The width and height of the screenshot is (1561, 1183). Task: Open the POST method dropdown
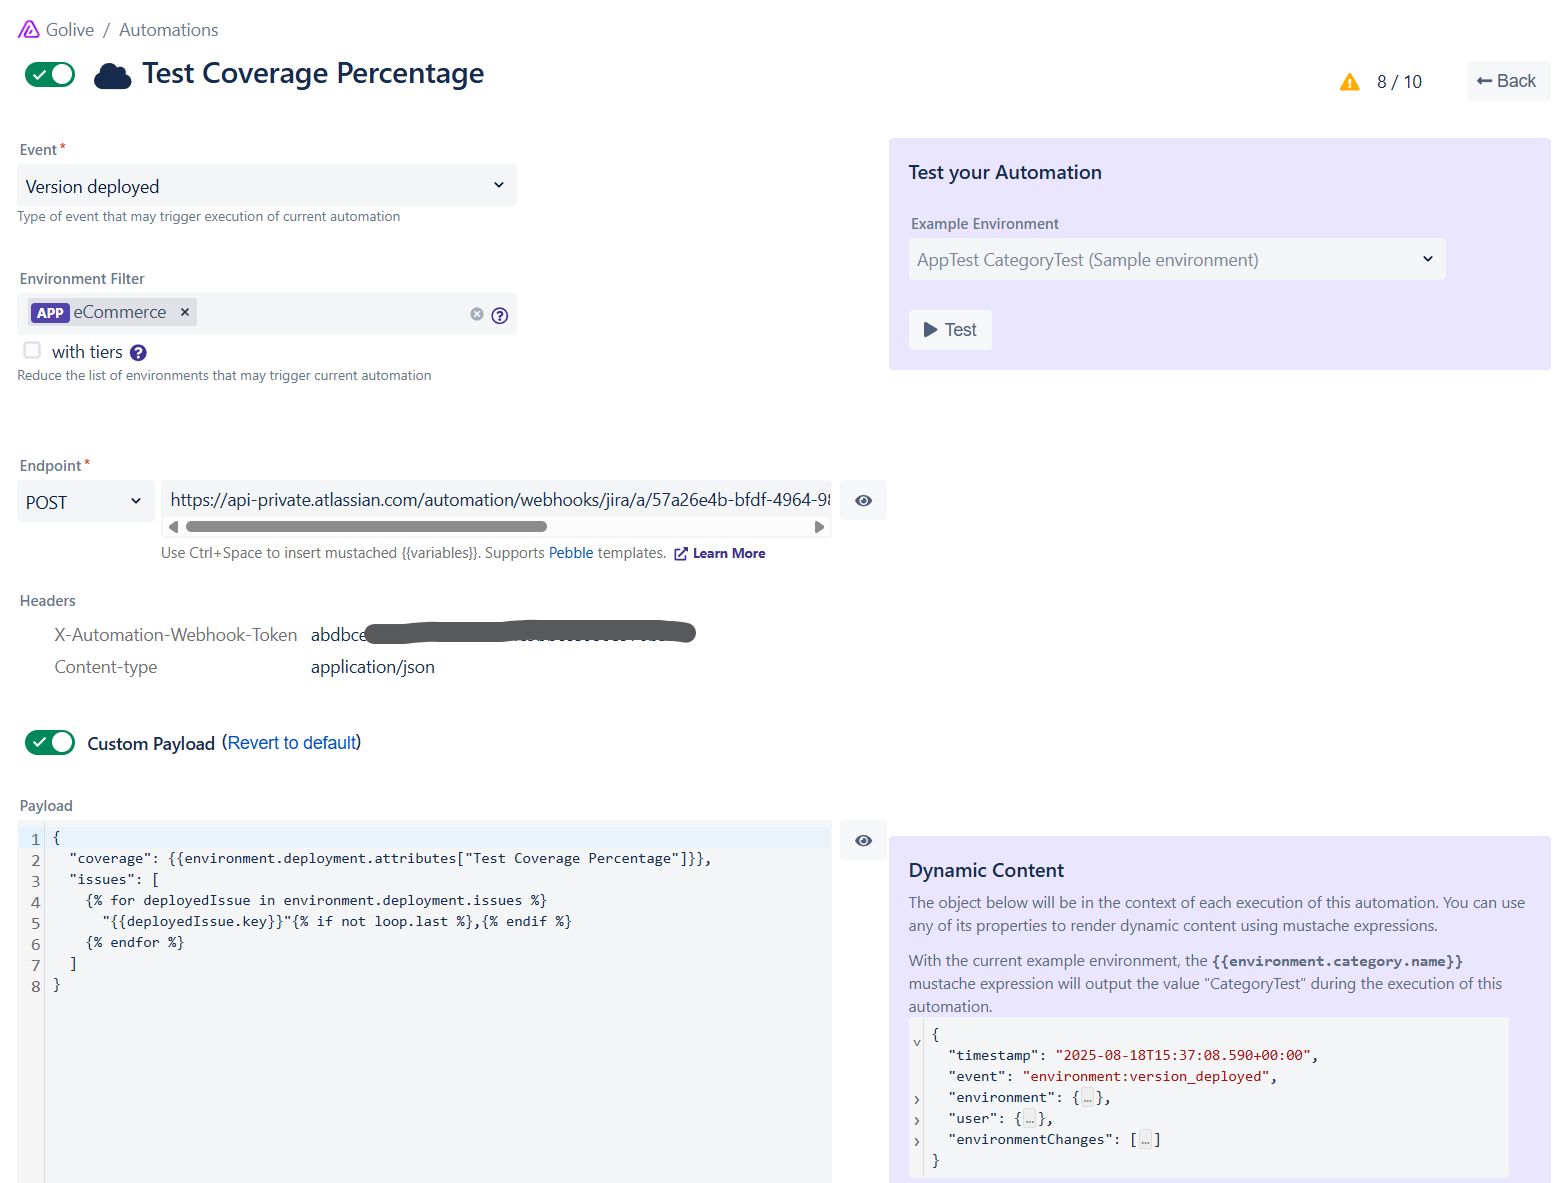tap(85, 502)
